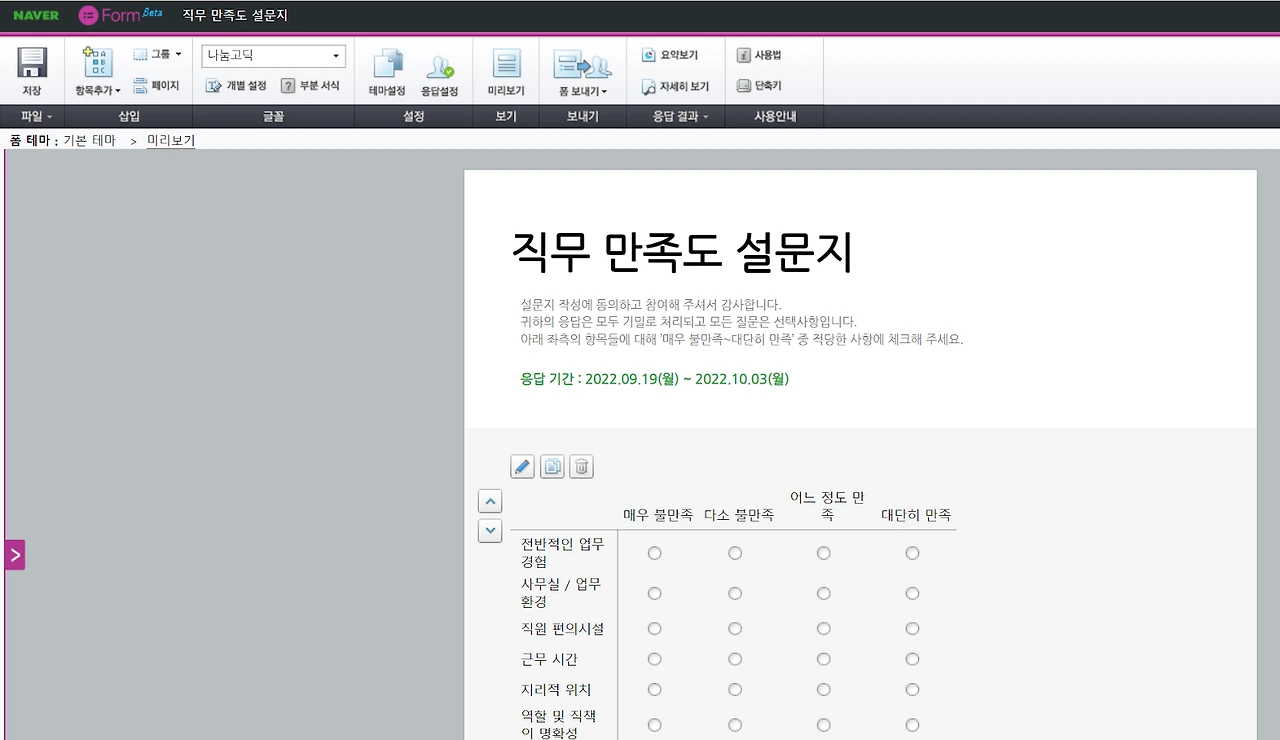This screenshot has width=1280, height=740.
Task: Click the duplicate question icon
Action: pos(552,466)
